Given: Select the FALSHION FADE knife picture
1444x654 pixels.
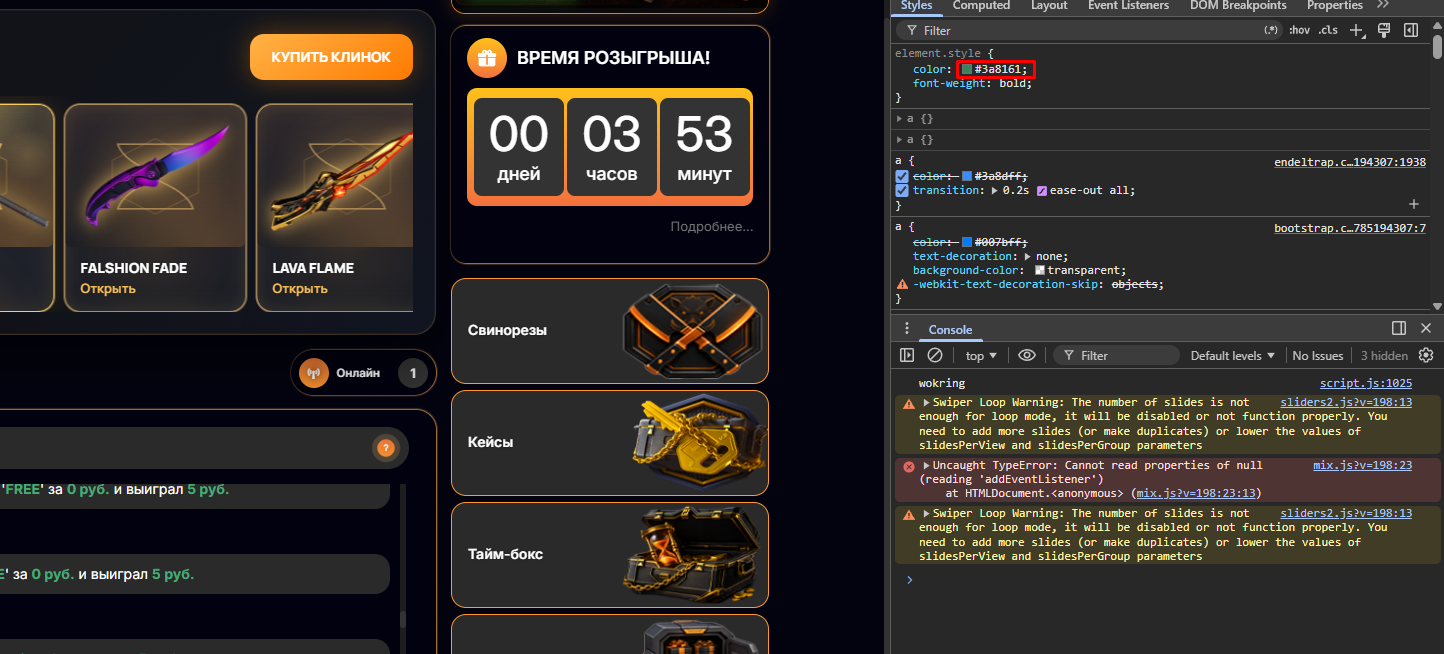Looking at the screenshot, I should coord(155,175).
